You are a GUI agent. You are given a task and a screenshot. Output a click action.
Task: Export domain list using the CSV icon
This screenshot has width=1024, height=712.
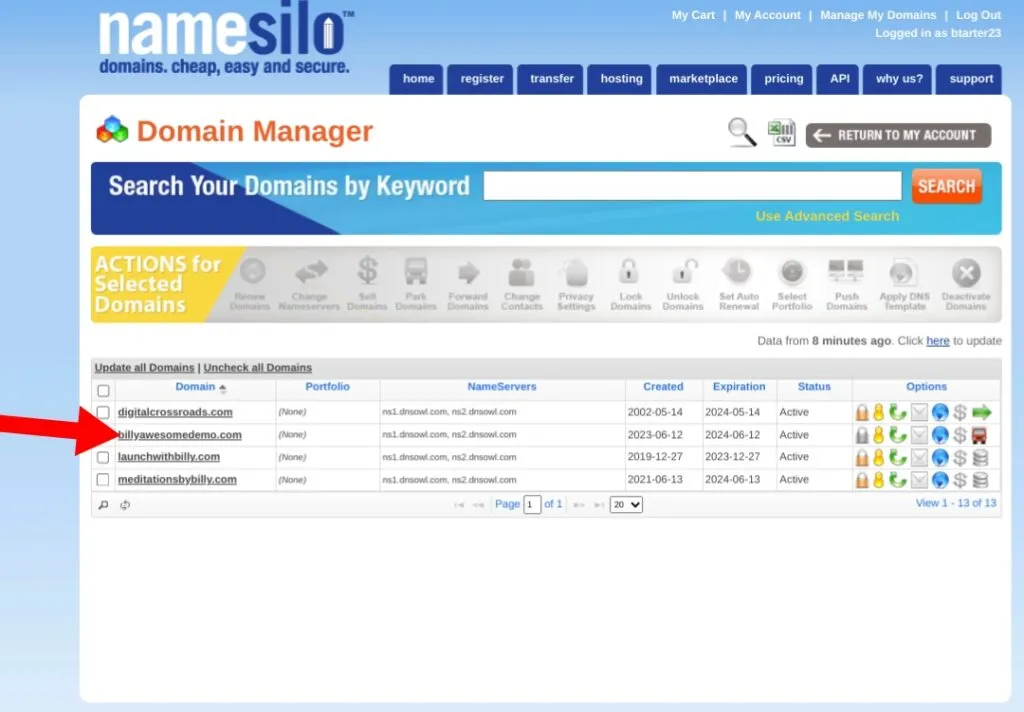[x=780, y=132]
